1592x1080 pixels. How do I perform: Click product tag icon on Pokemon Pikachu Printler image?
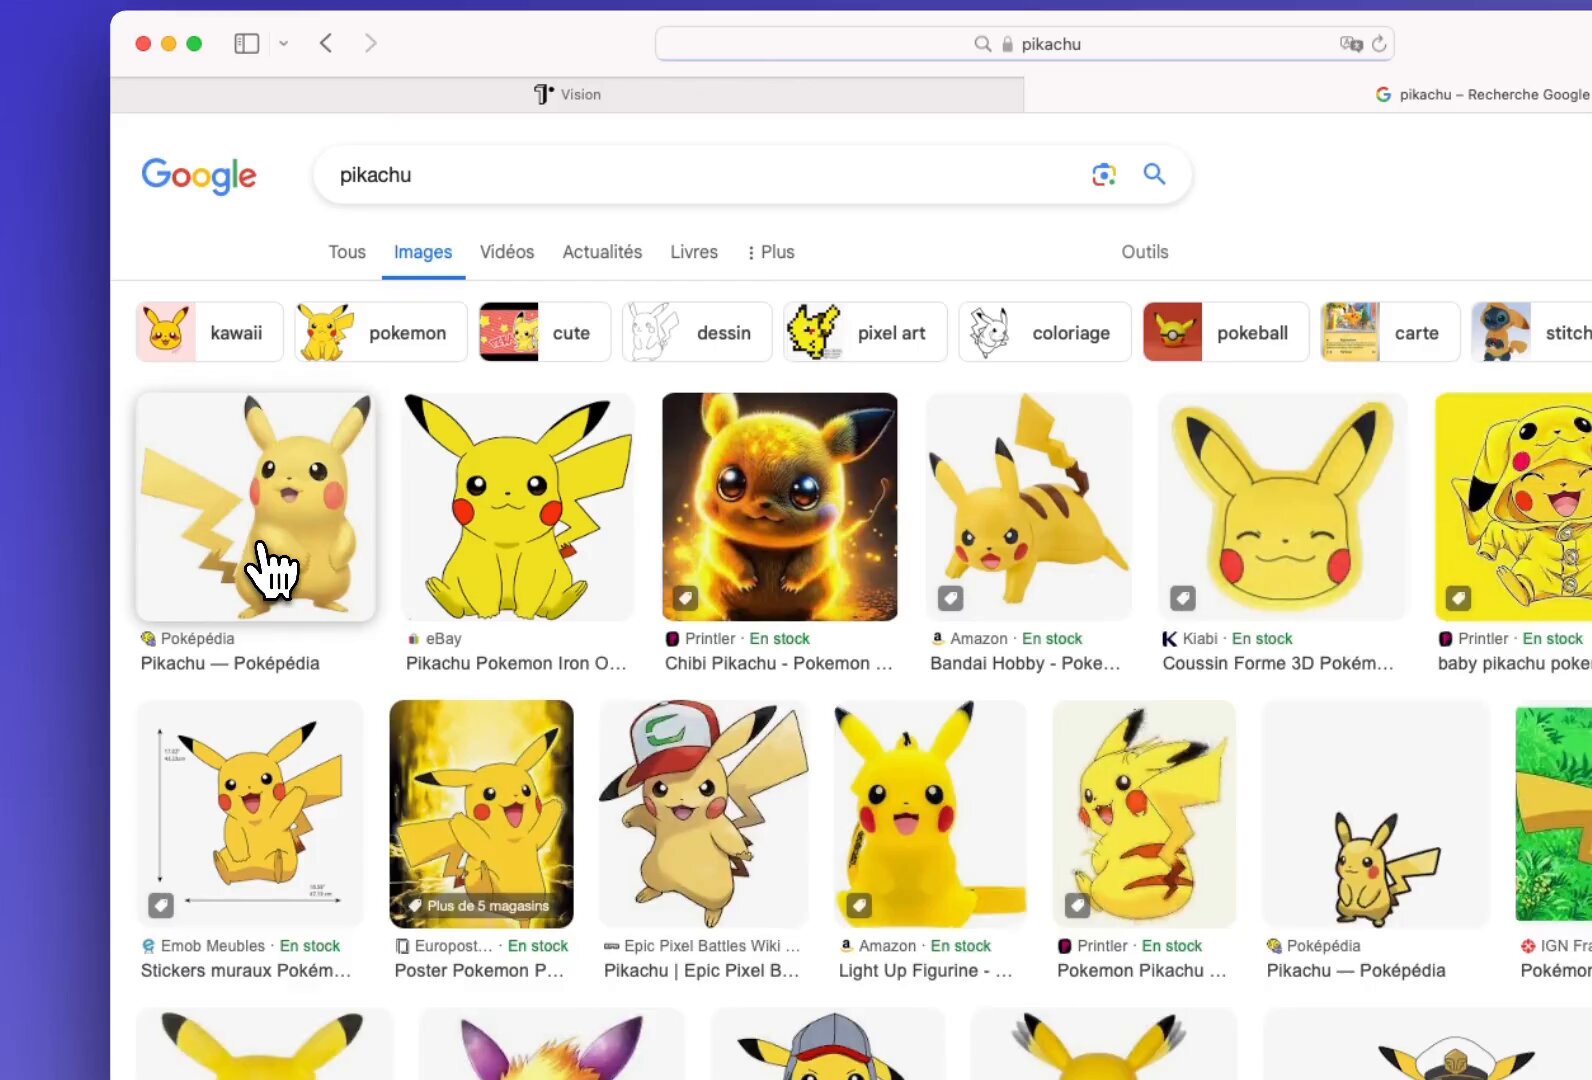1077,906
